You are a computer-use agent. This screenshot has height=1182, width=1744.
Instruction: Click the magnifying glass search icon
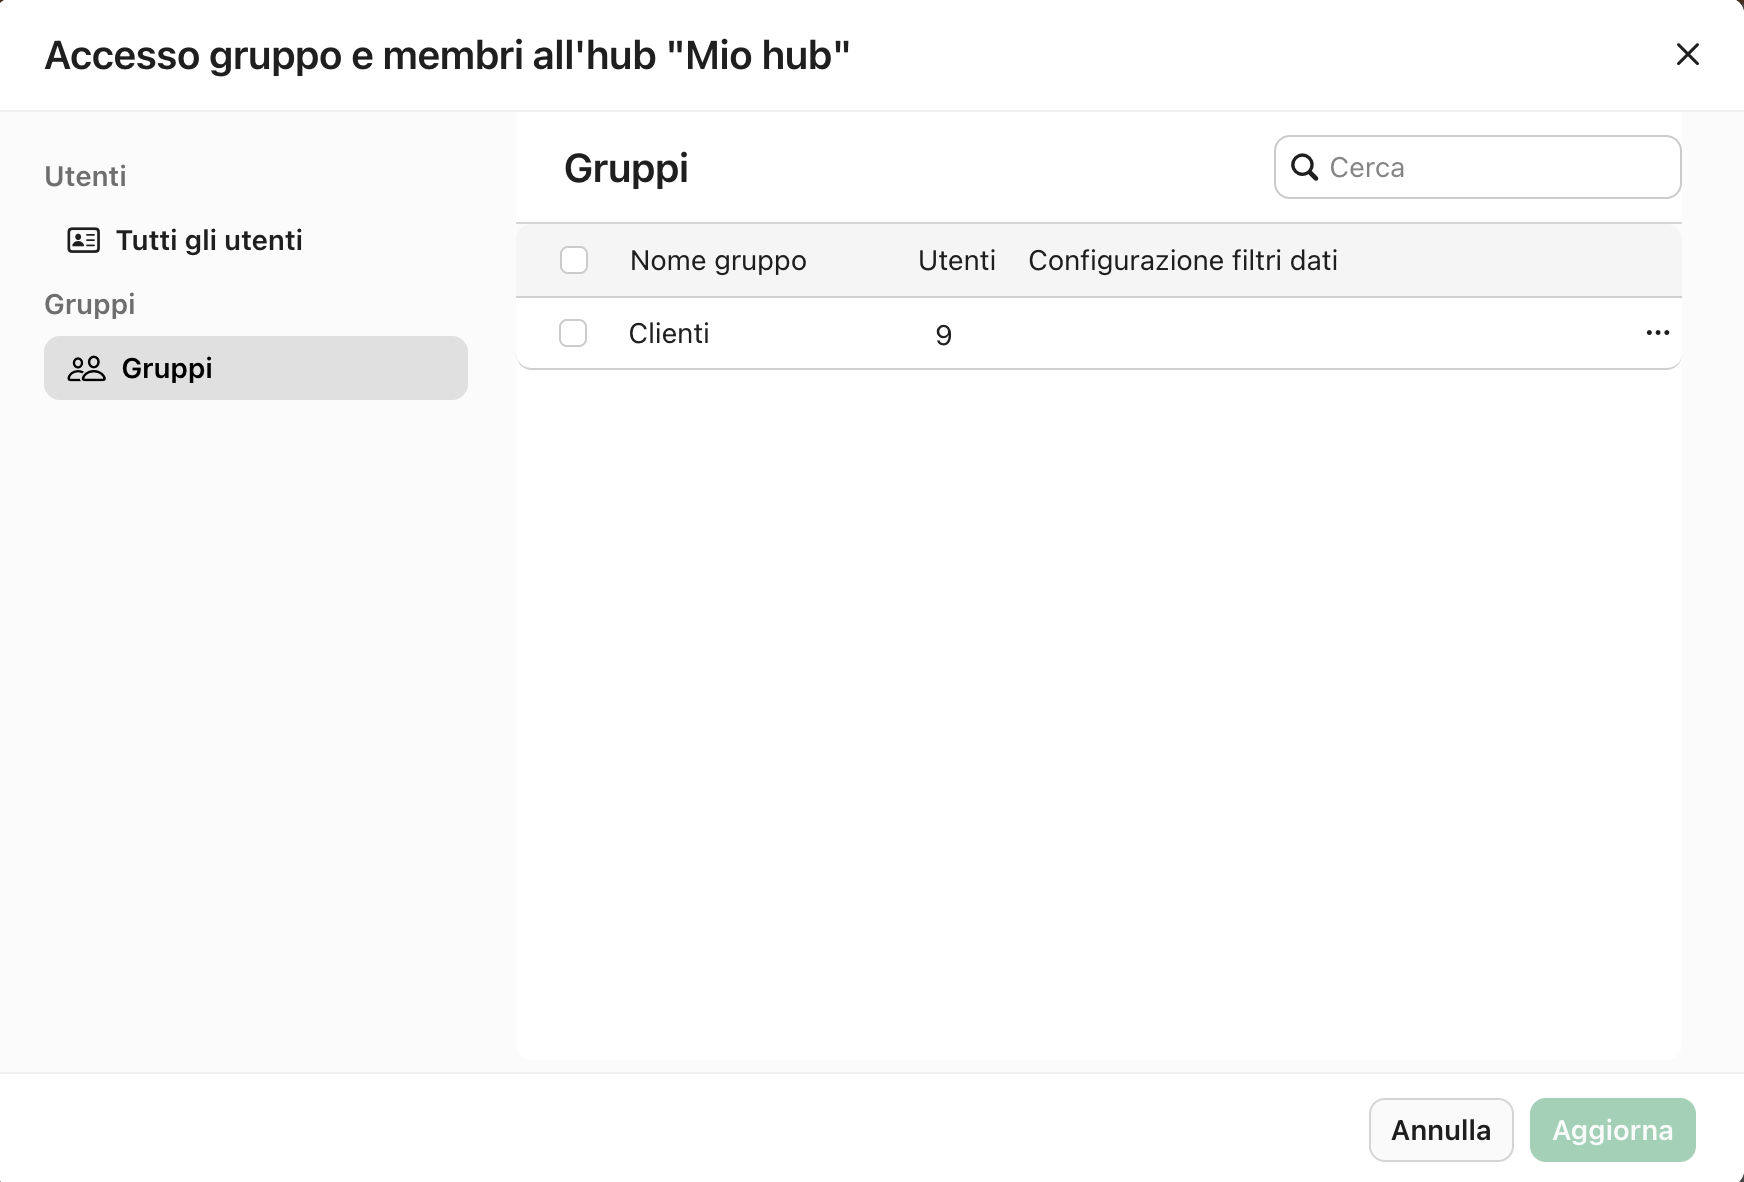click(x=1305, y=167)
